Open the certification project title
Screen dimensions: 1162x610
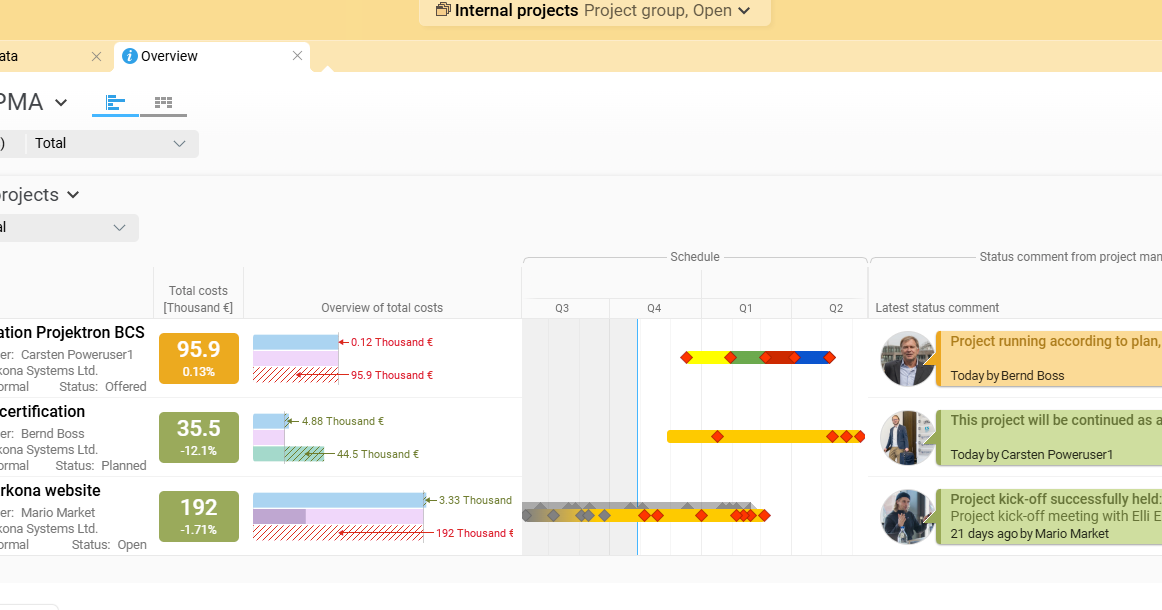pos(42,411)
